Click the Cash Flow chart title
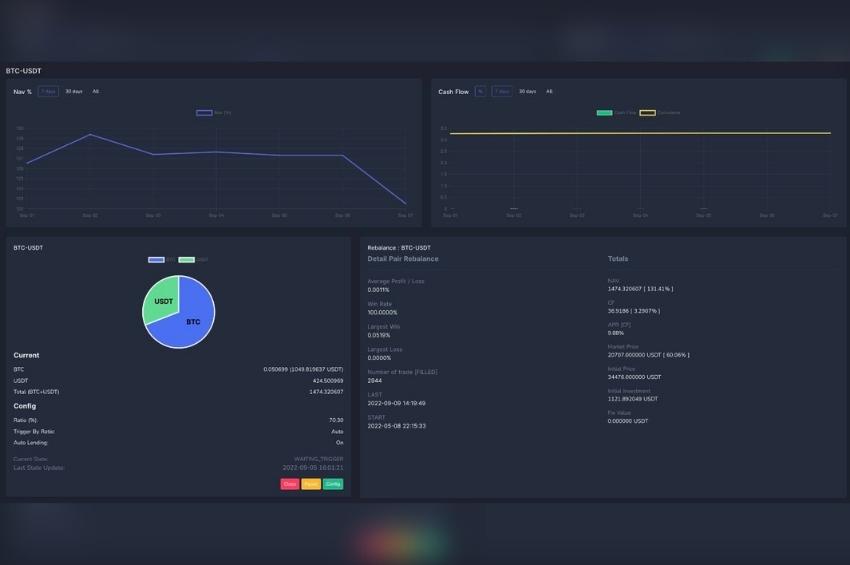Viewport: 850px width, 565px height. click(453, 92)
